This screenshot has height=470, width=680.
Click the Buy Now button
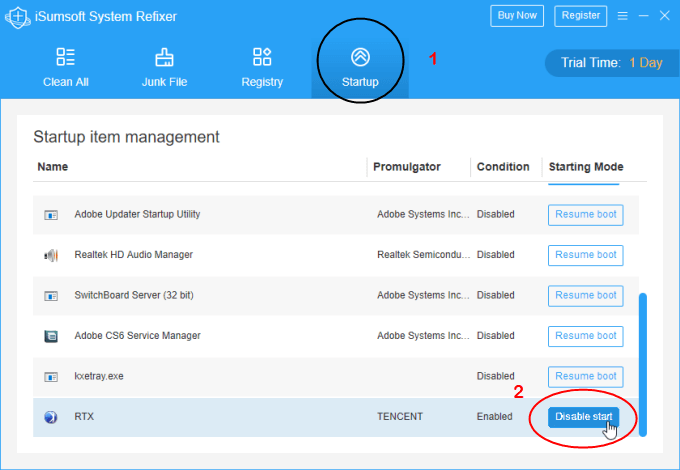pos(517,16)
